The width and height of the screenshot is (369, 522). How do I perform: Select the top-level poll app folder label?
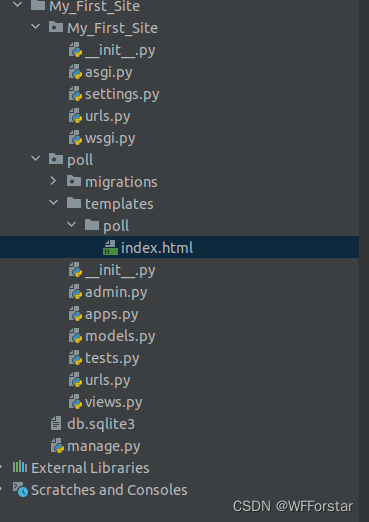[x=80, y=160]
